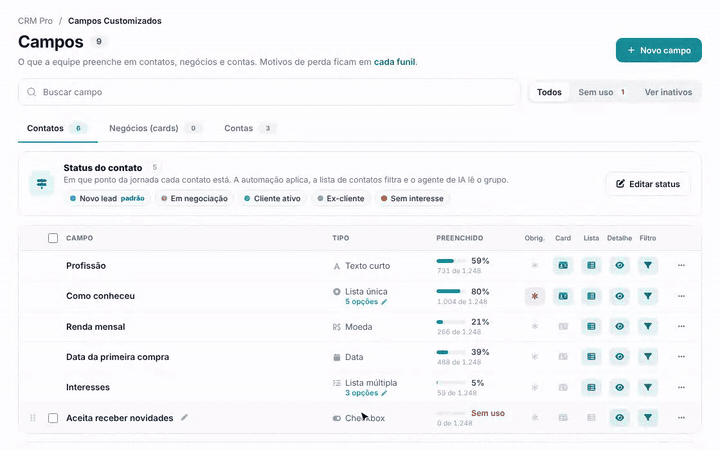Click the Status do contato sliders icon
The height and width of the screenshot is (450, 720).
(x=42, y=184)
